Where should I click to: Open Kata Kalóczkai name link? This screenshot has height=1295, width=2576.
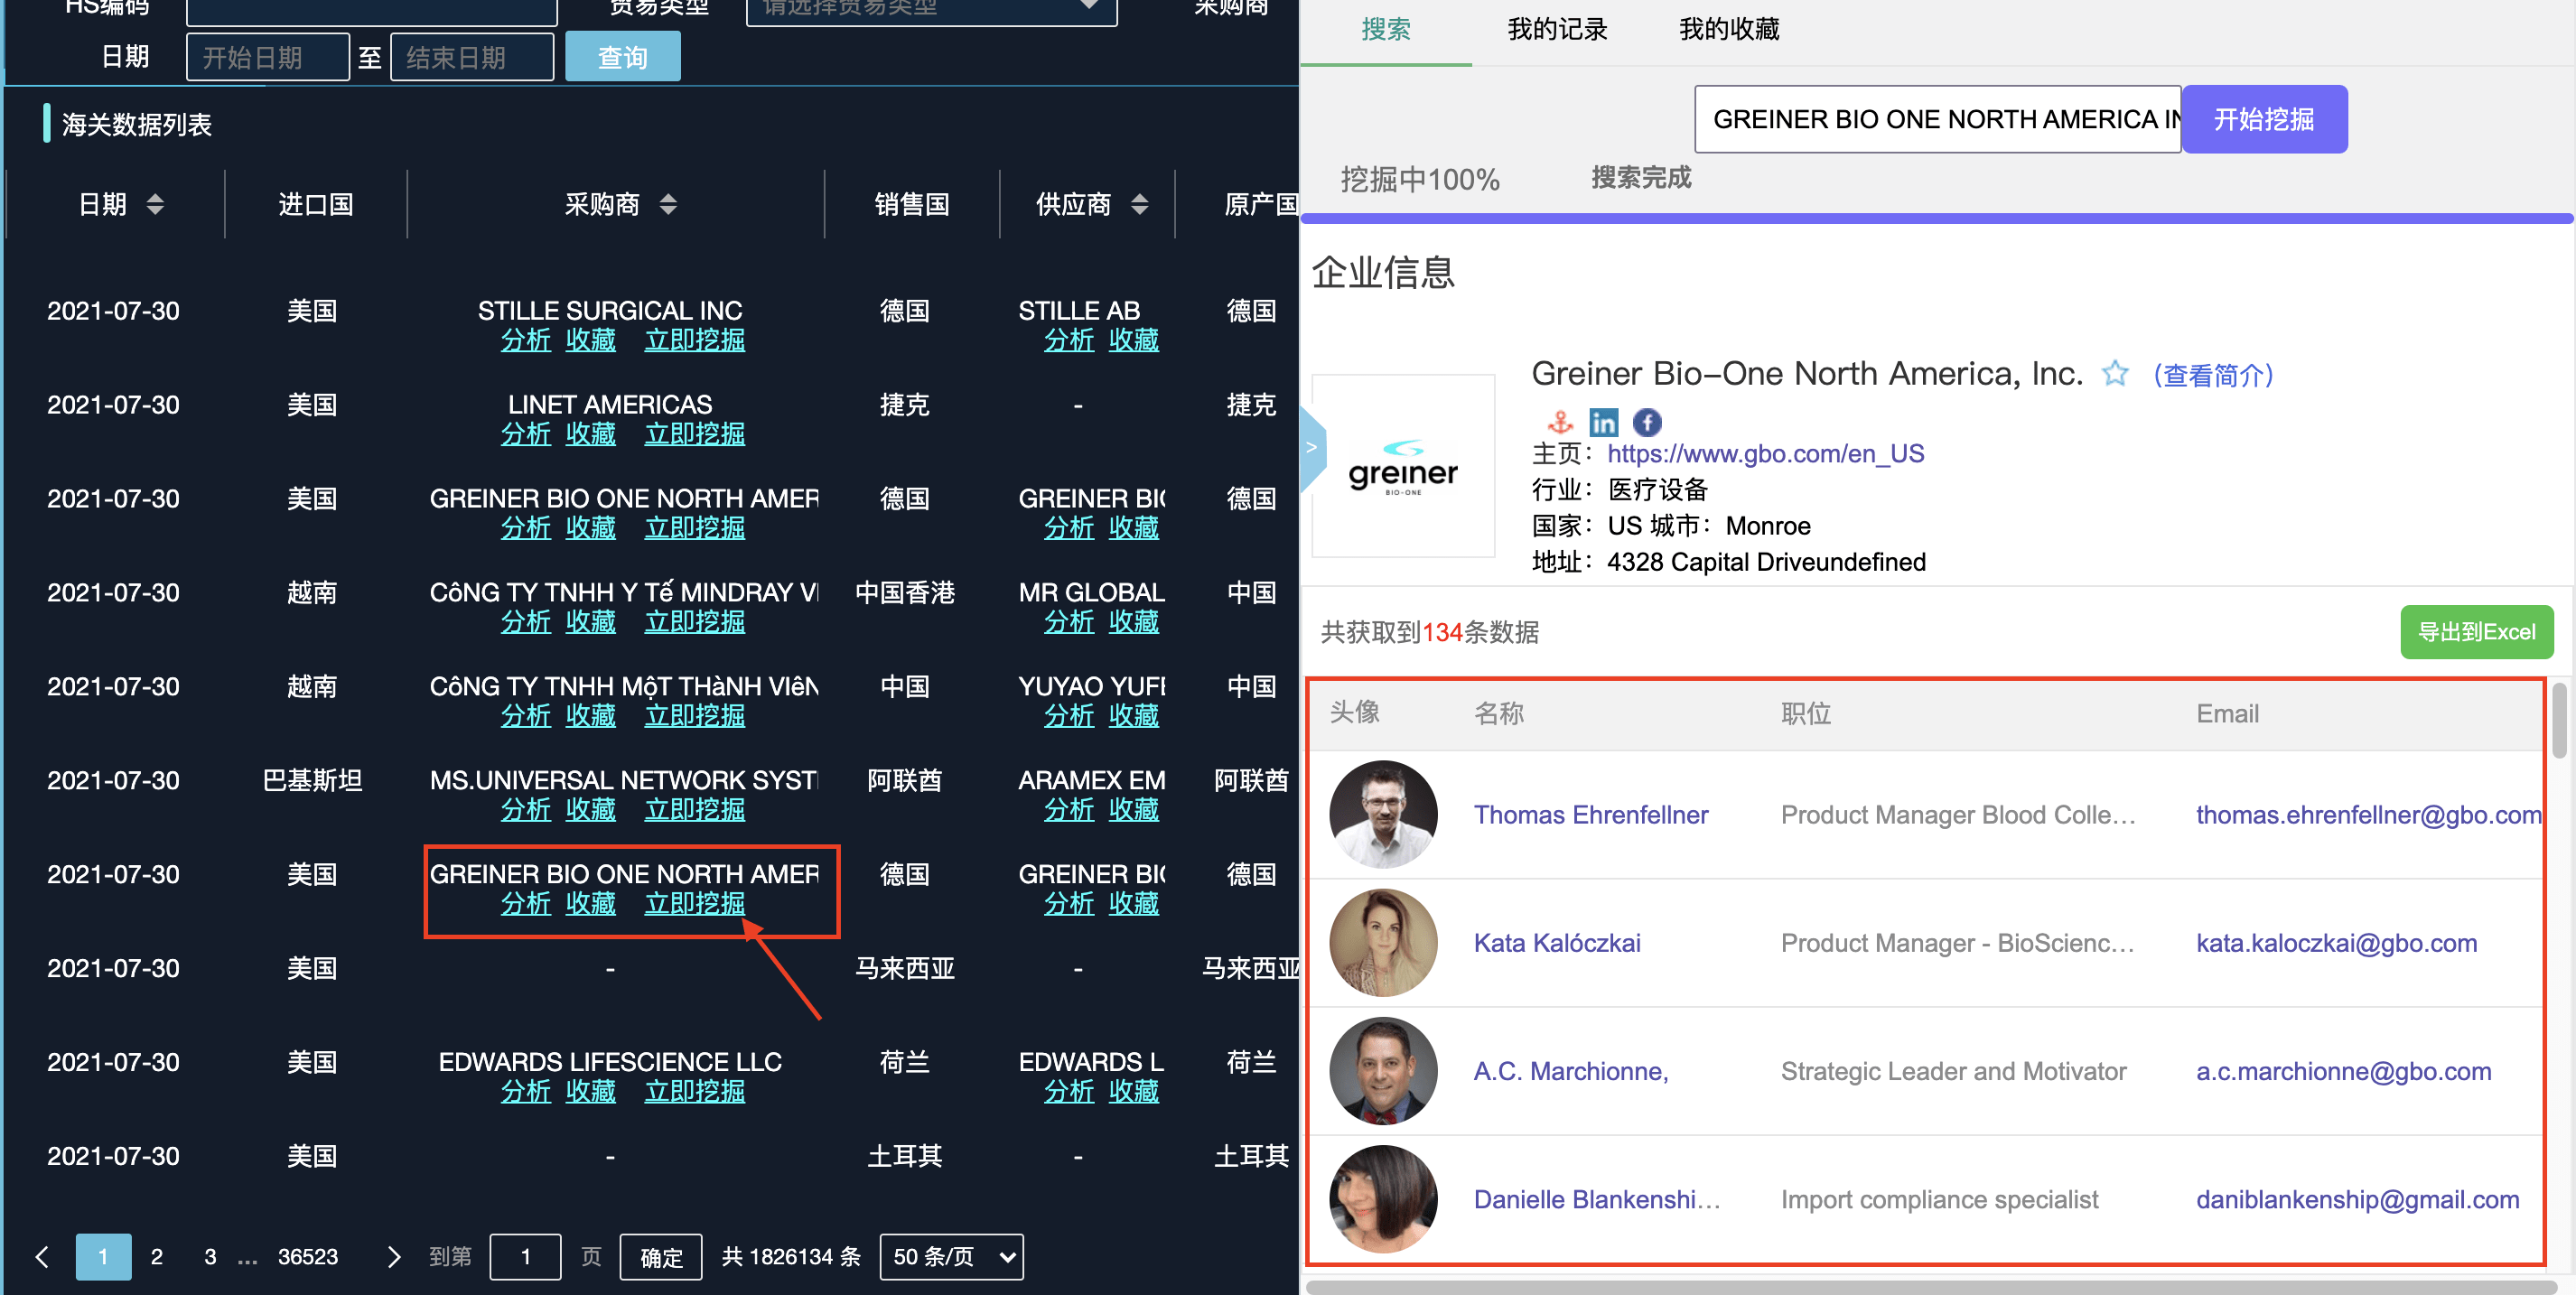1557,943
